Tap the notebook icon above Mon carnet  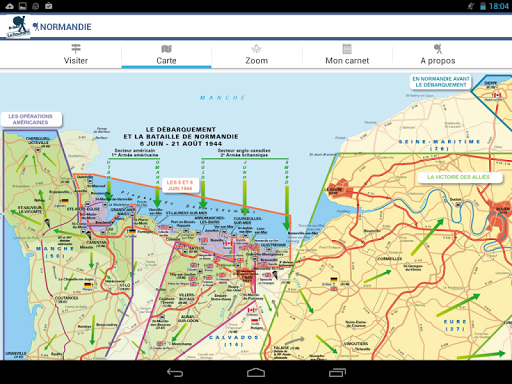pyautogui.click(x=347, y=49)
